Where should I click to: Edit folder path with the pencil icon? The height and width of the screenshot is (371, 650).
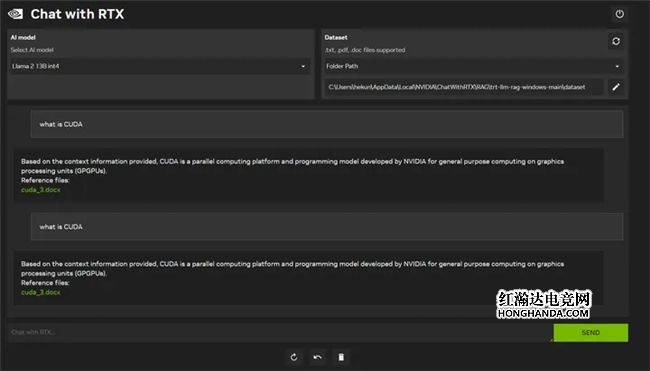click(x=616, y=87)
